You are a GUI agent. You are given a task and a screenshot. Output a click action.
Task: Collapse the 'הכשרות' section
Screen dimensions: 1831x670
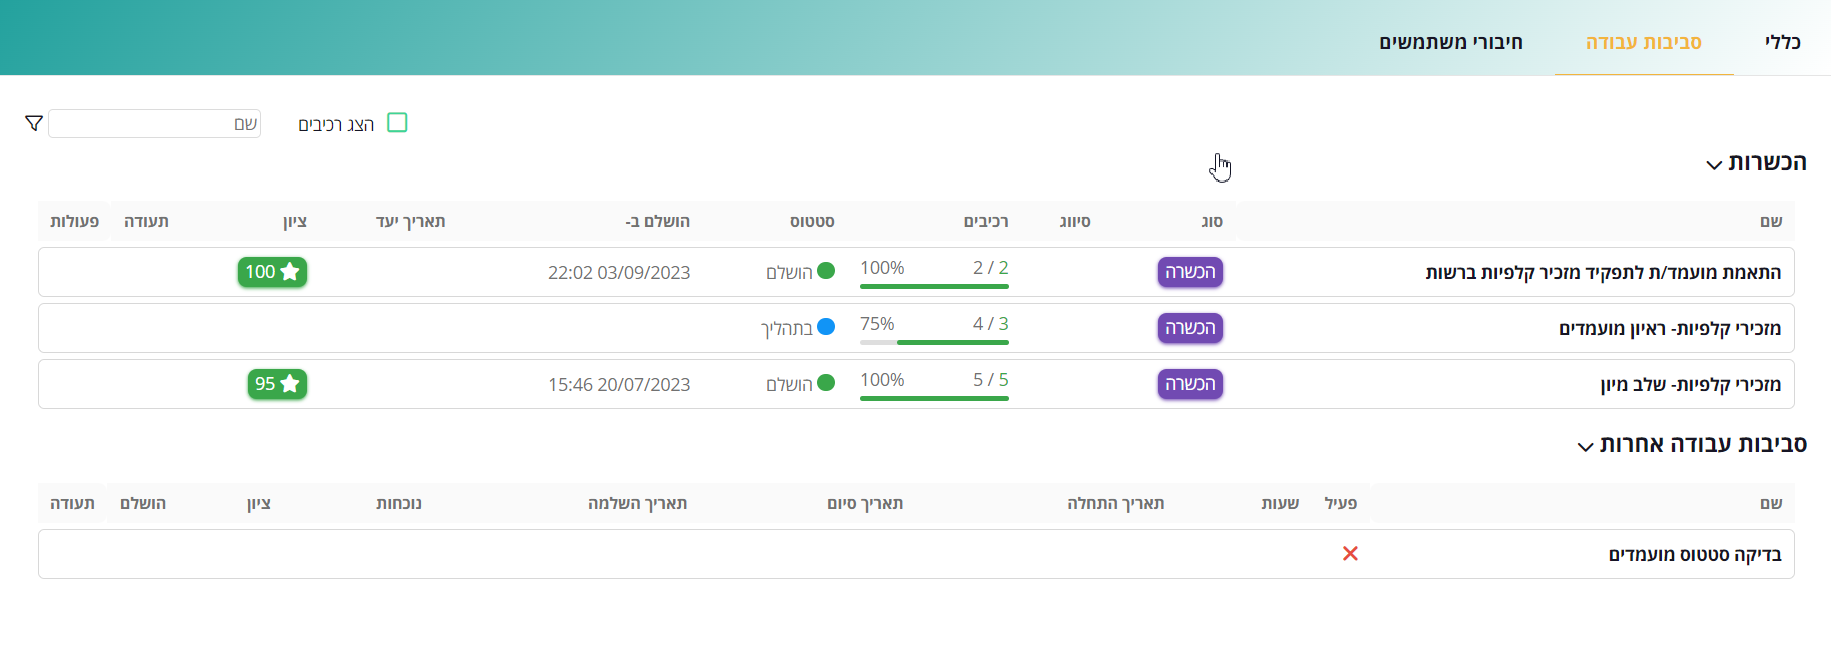(x=1714, y=164)
